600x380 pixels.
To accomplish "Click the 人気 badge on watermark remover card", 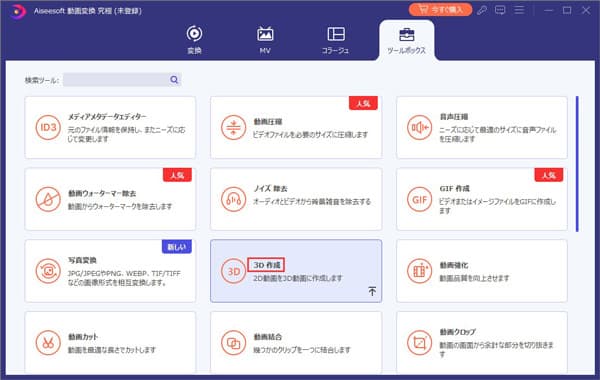I will (x=177, y=175).
